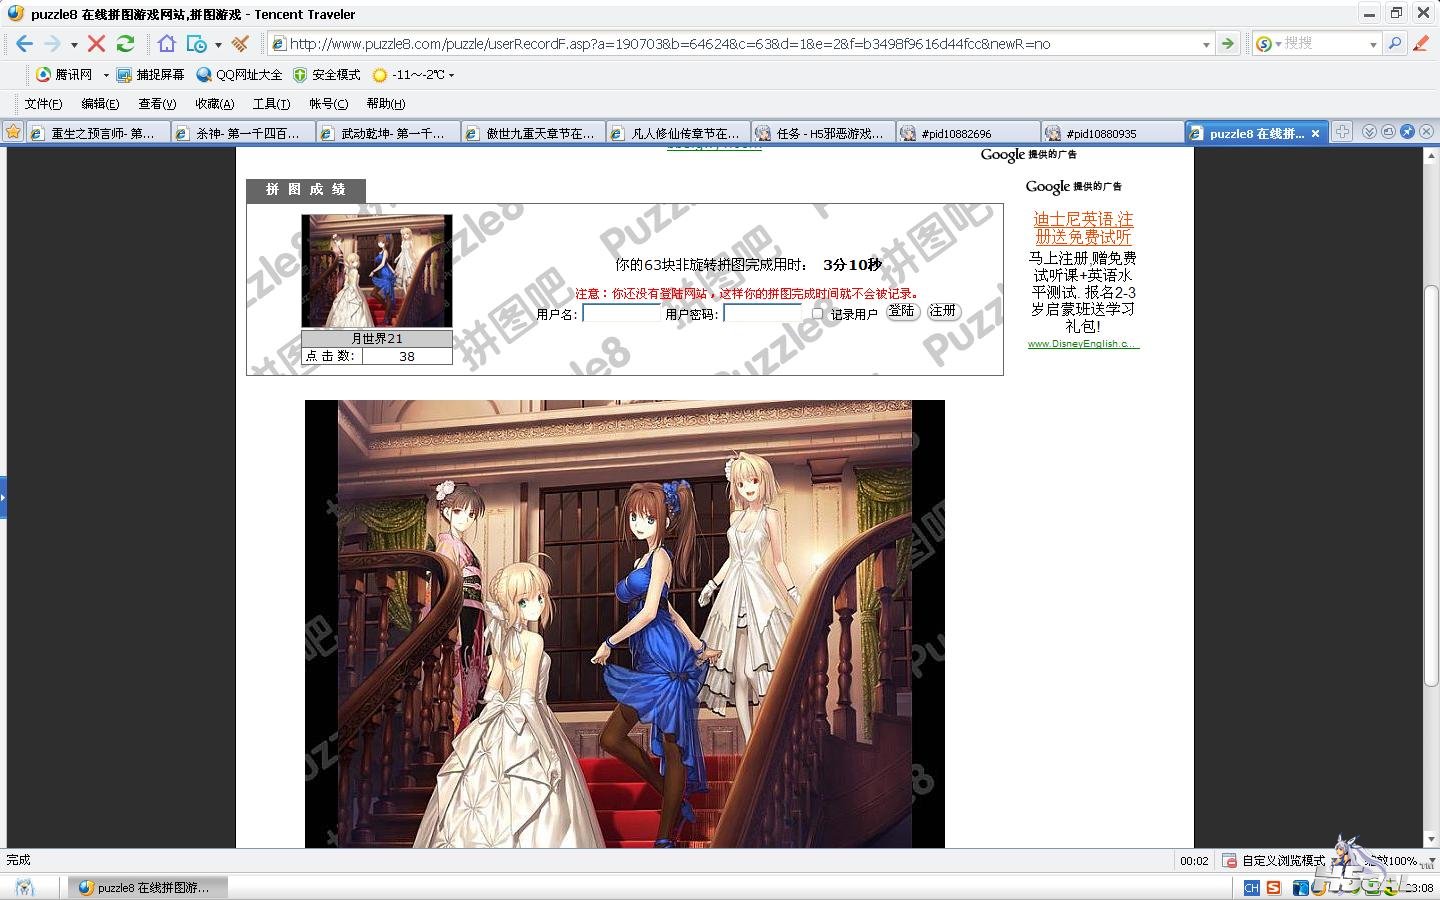Open the 迪士尼英语 注册送免费试听 ad link
Screen dimensions: 1440x900
1083,228
